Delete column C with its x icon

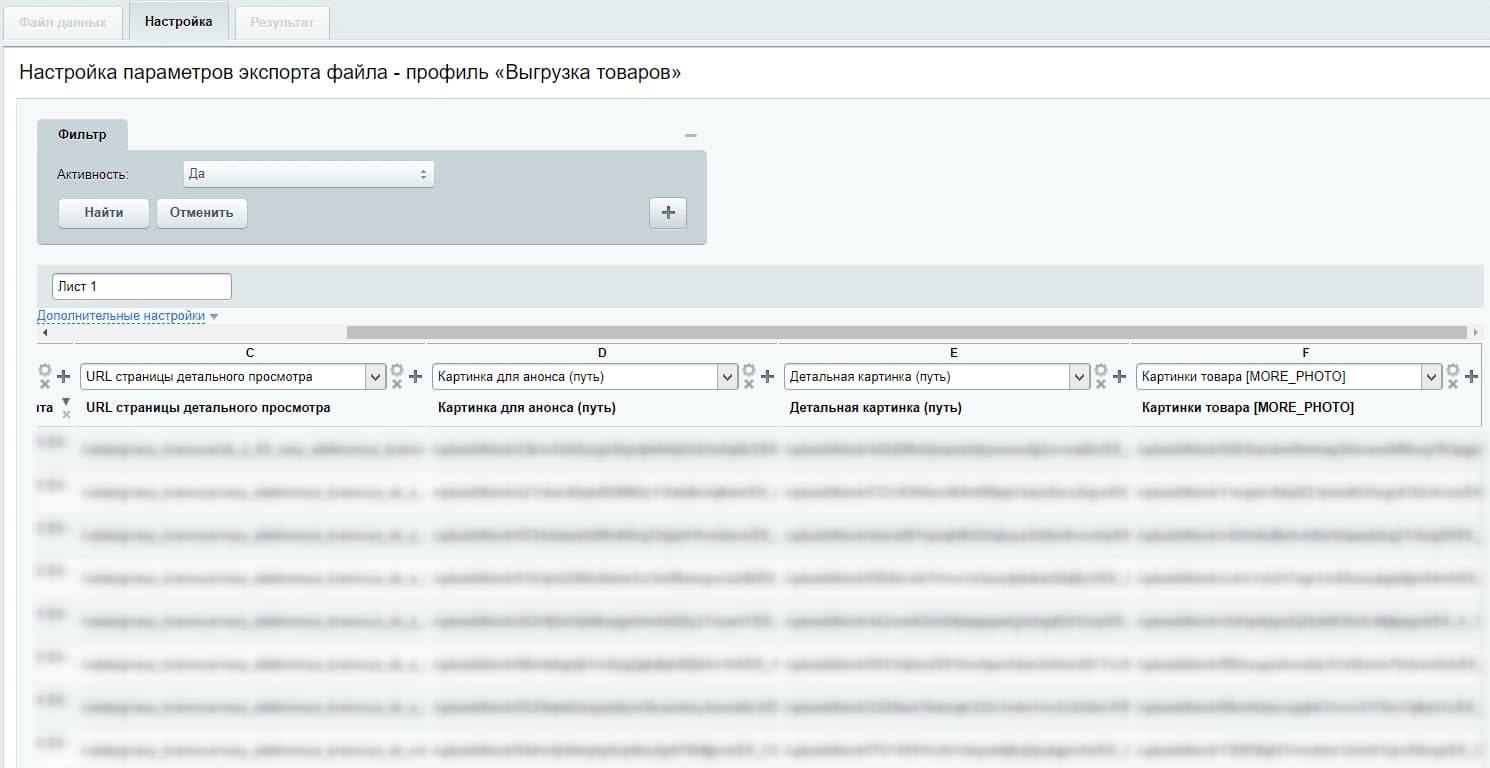point(398,383)
